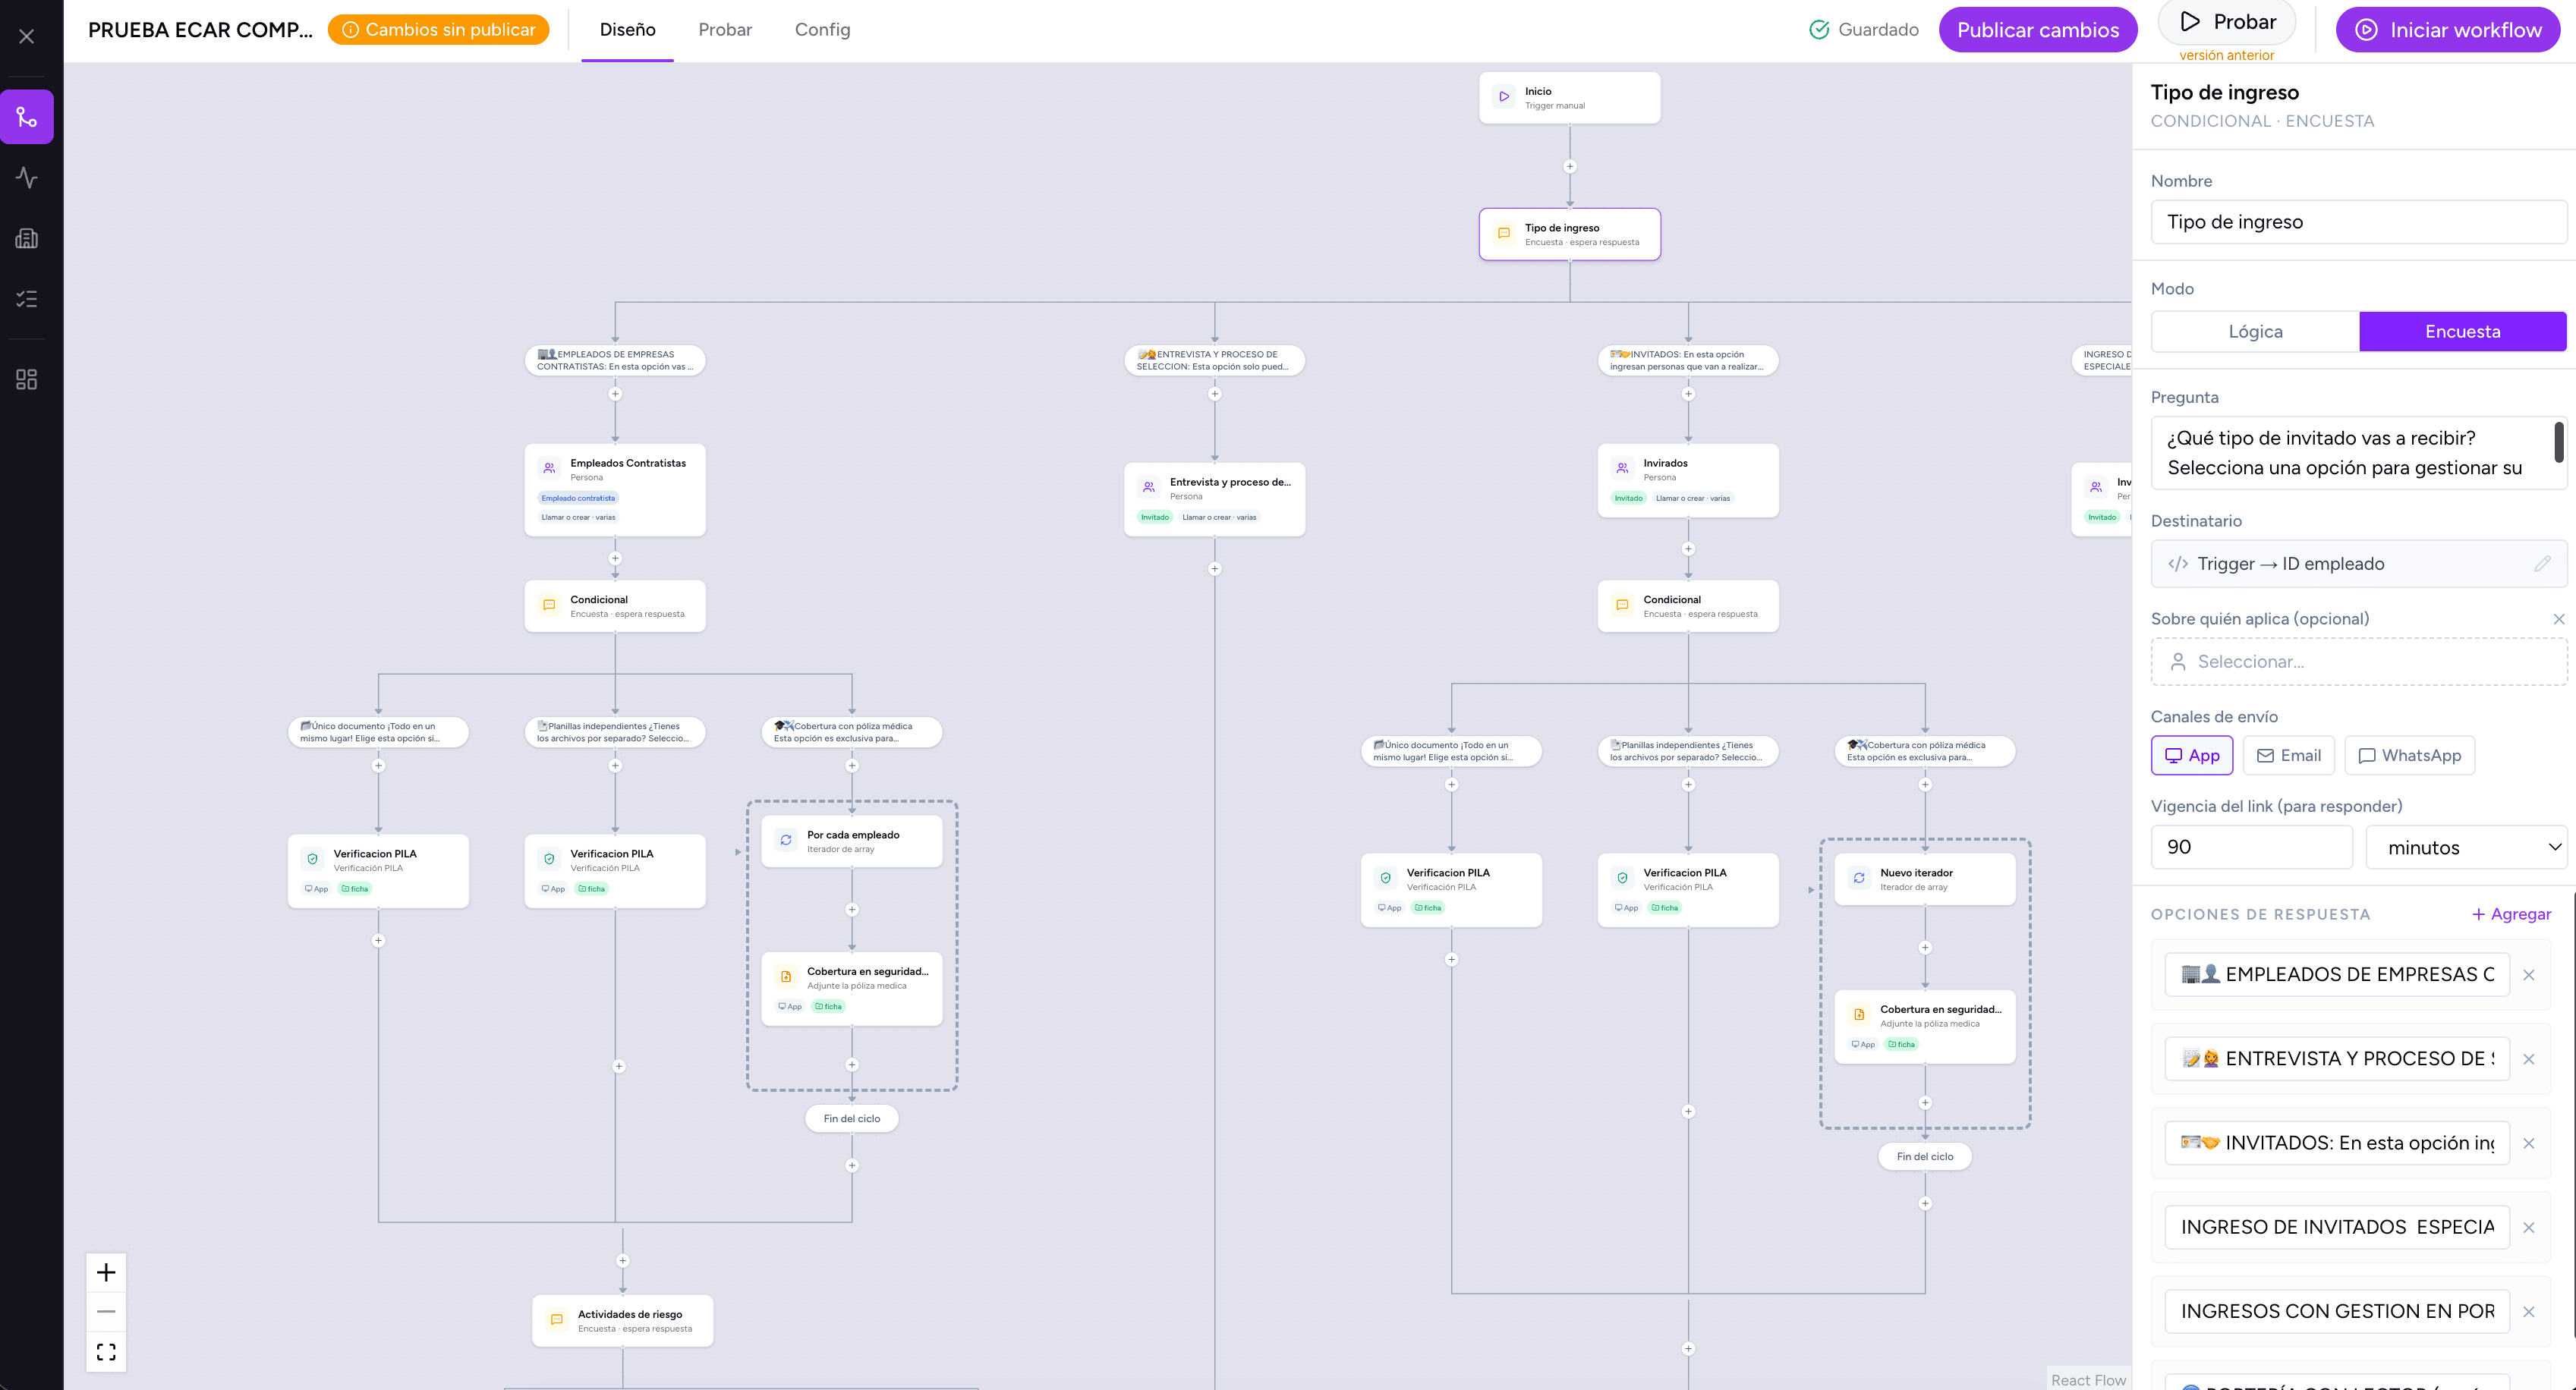The height and width of the screenshot is (1390, 2576).
Task: Fit the canvas view with fullscreen icon
Action: tap(106, 1352)
